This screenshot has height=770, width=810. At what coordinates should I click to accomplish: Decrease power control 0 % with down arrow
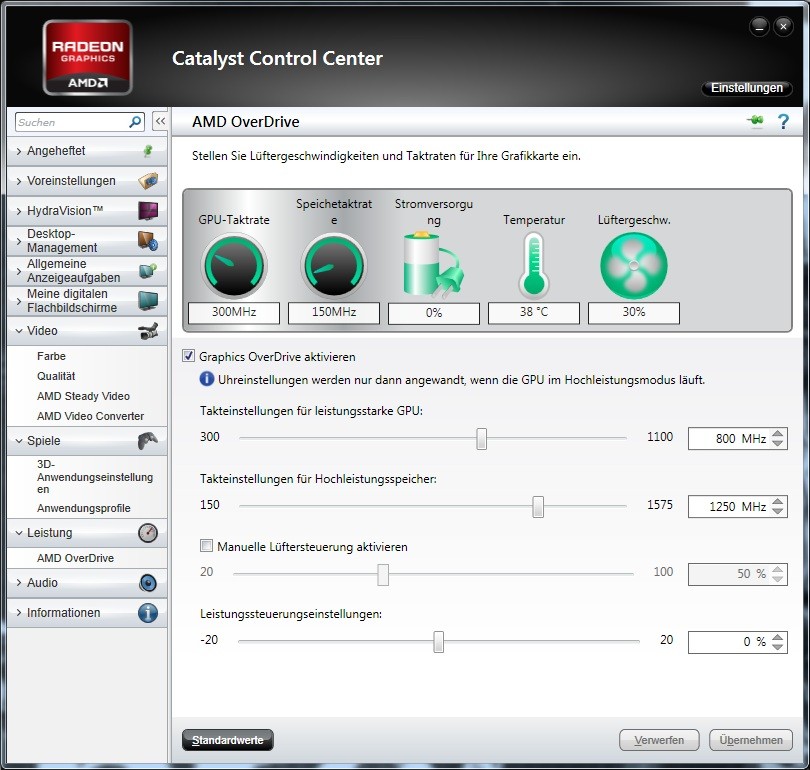point(777,647)
